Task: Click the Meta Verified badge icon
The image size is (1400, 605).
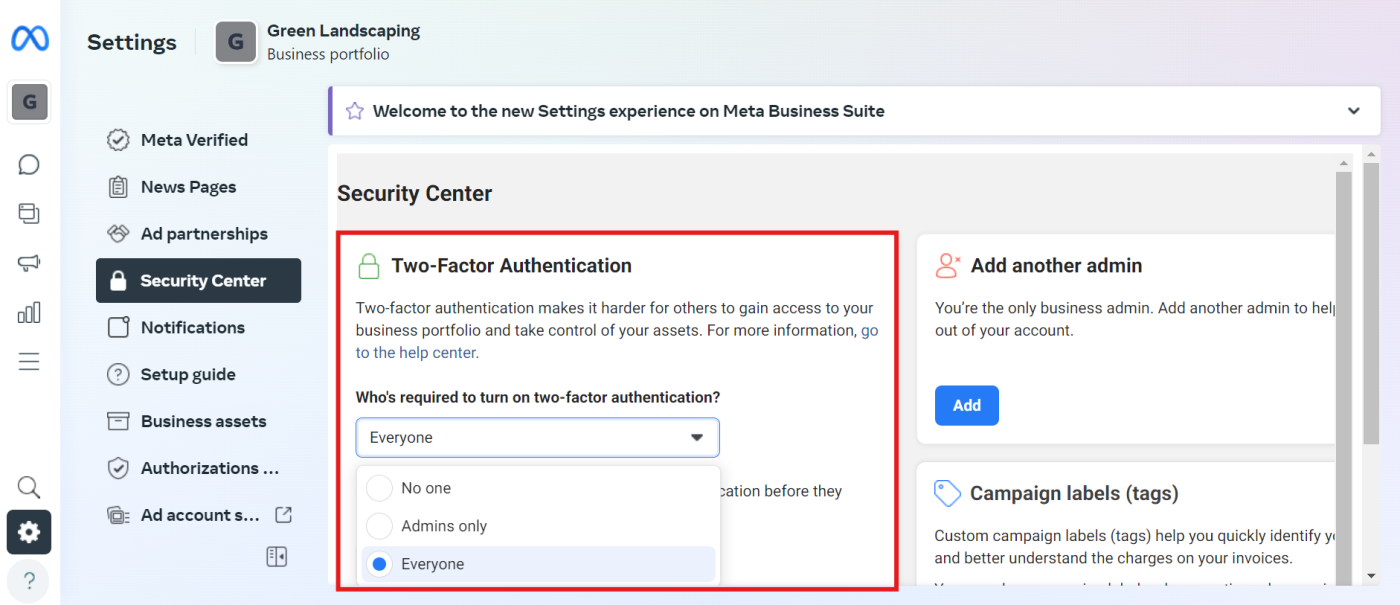Action: 118,140
